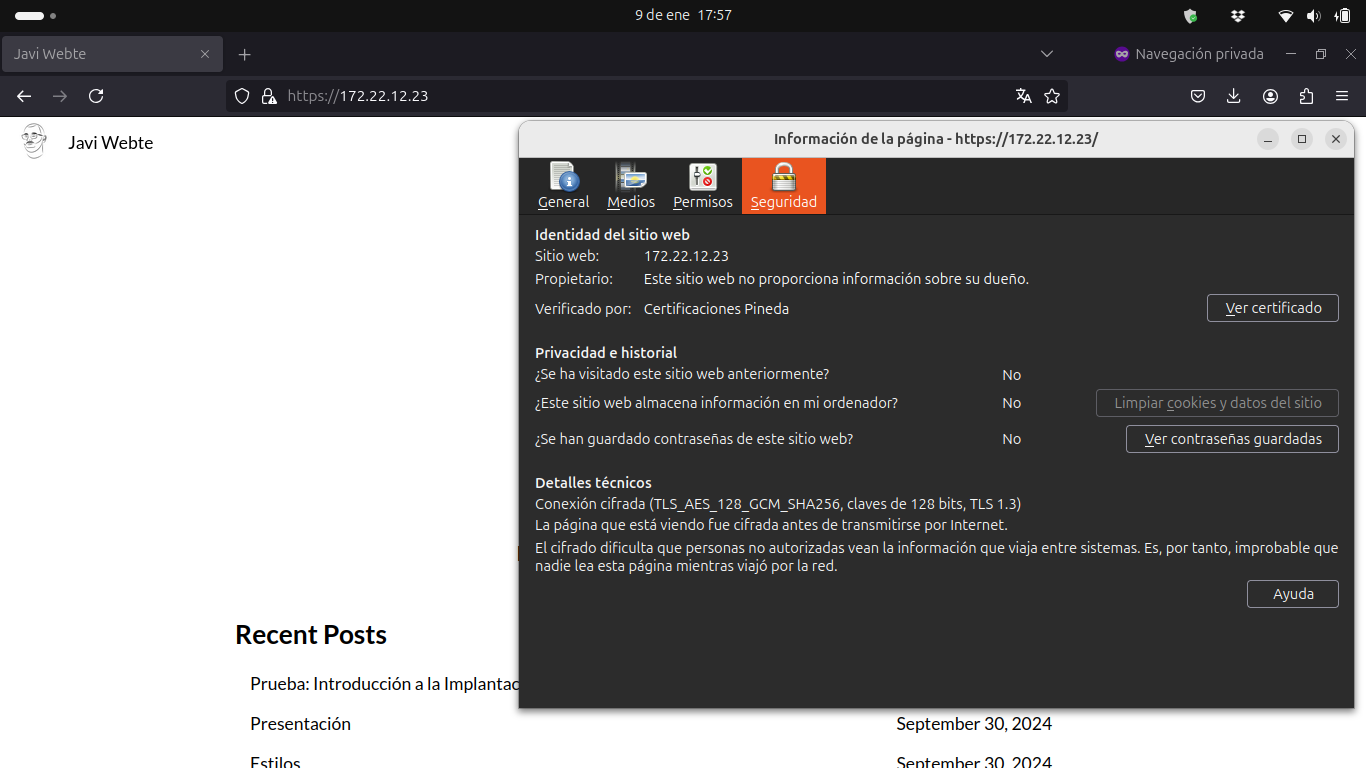Open Ver contraseñas guardadas
The height and width of the screenshot is (768, 1366).
pyautogui.click(x=1232, y=439)
